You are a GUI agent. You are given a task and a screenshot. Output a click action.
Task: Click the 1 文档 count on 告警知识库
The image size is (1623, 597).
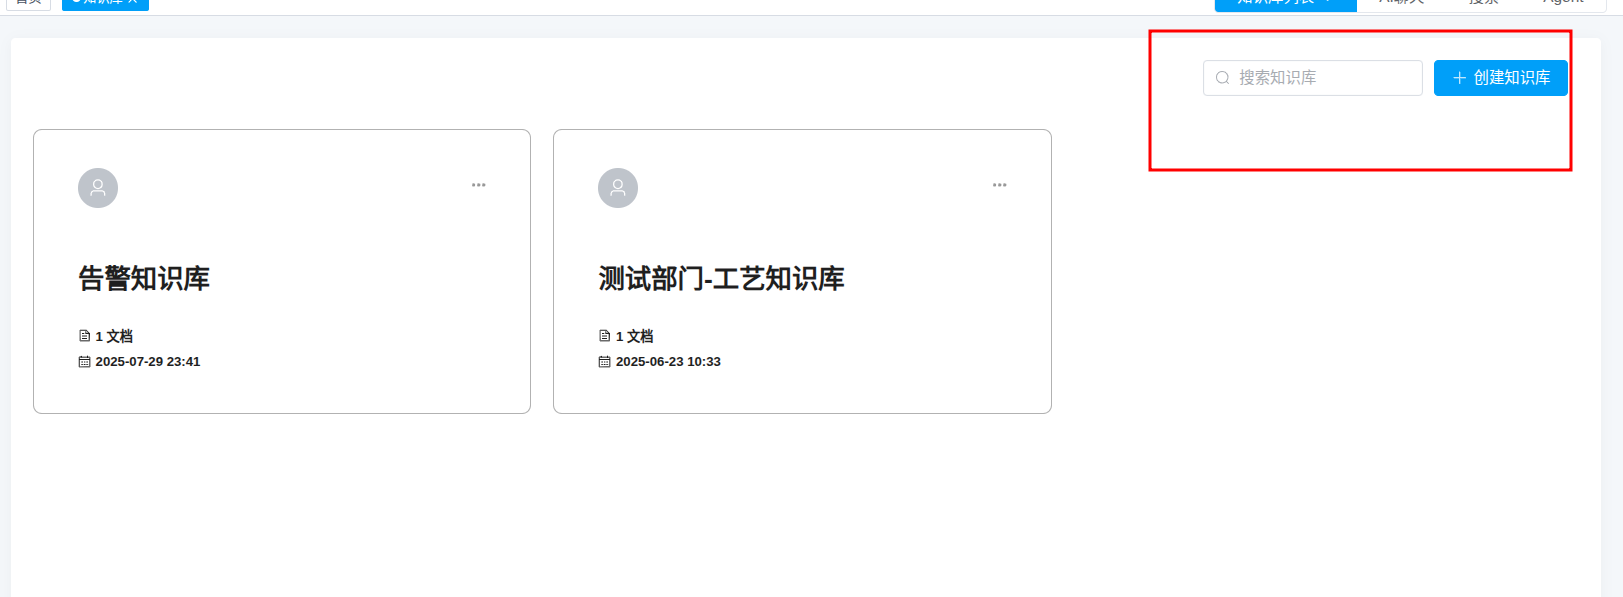pos(114,336)
